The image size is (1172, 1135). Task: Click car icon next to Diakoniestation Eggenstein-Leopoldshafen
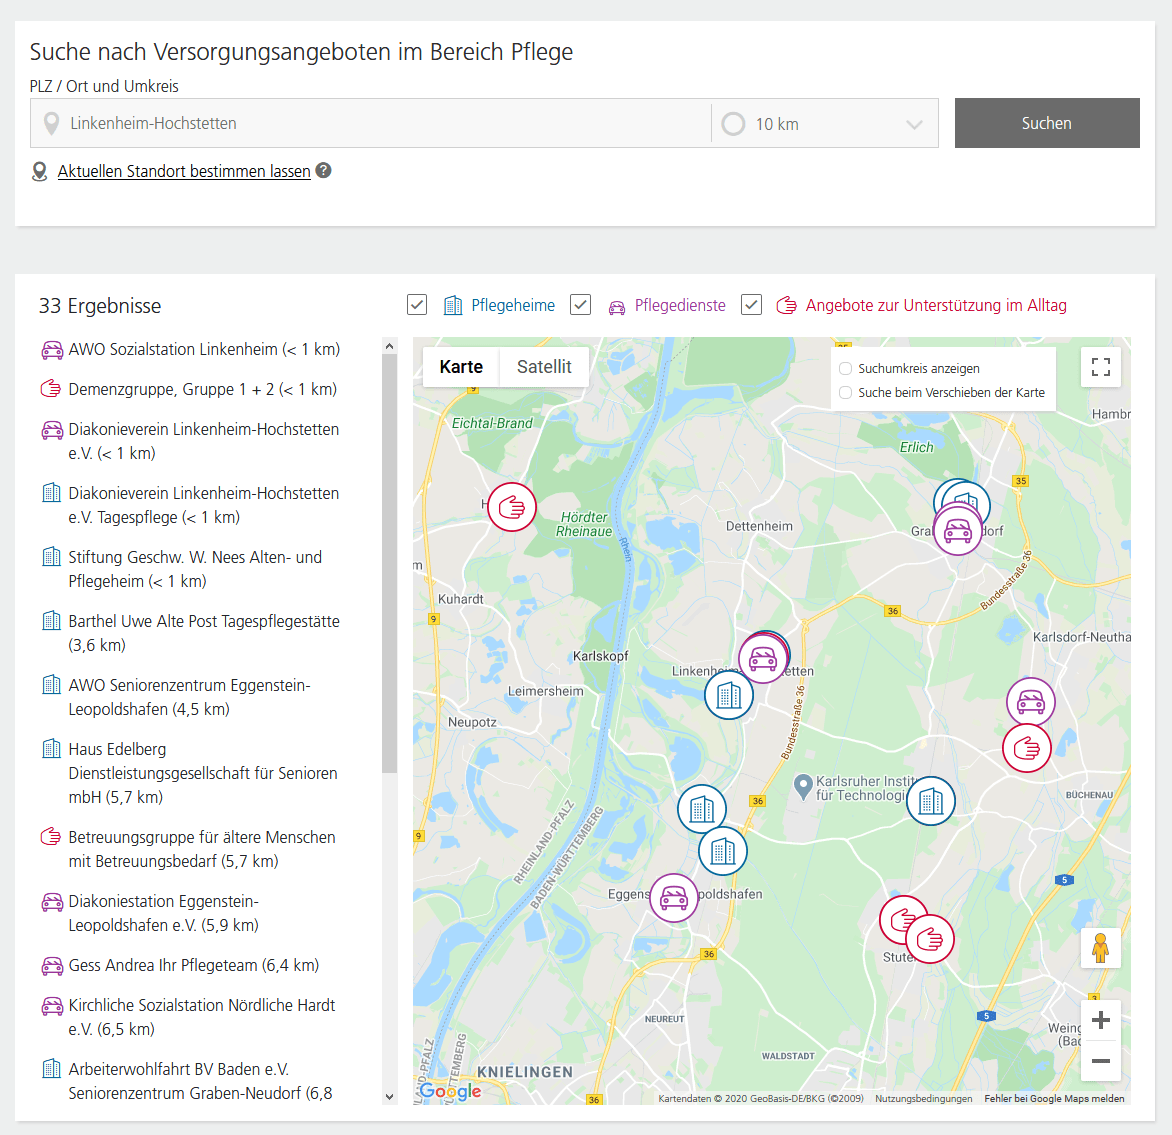pos(52,902)
